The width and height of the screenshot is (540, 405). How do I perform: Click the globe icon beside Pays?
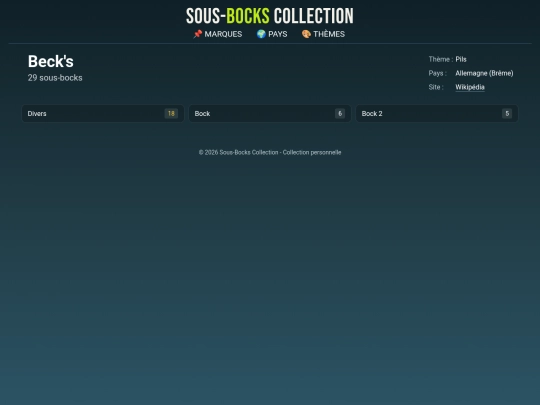[261, 34]
